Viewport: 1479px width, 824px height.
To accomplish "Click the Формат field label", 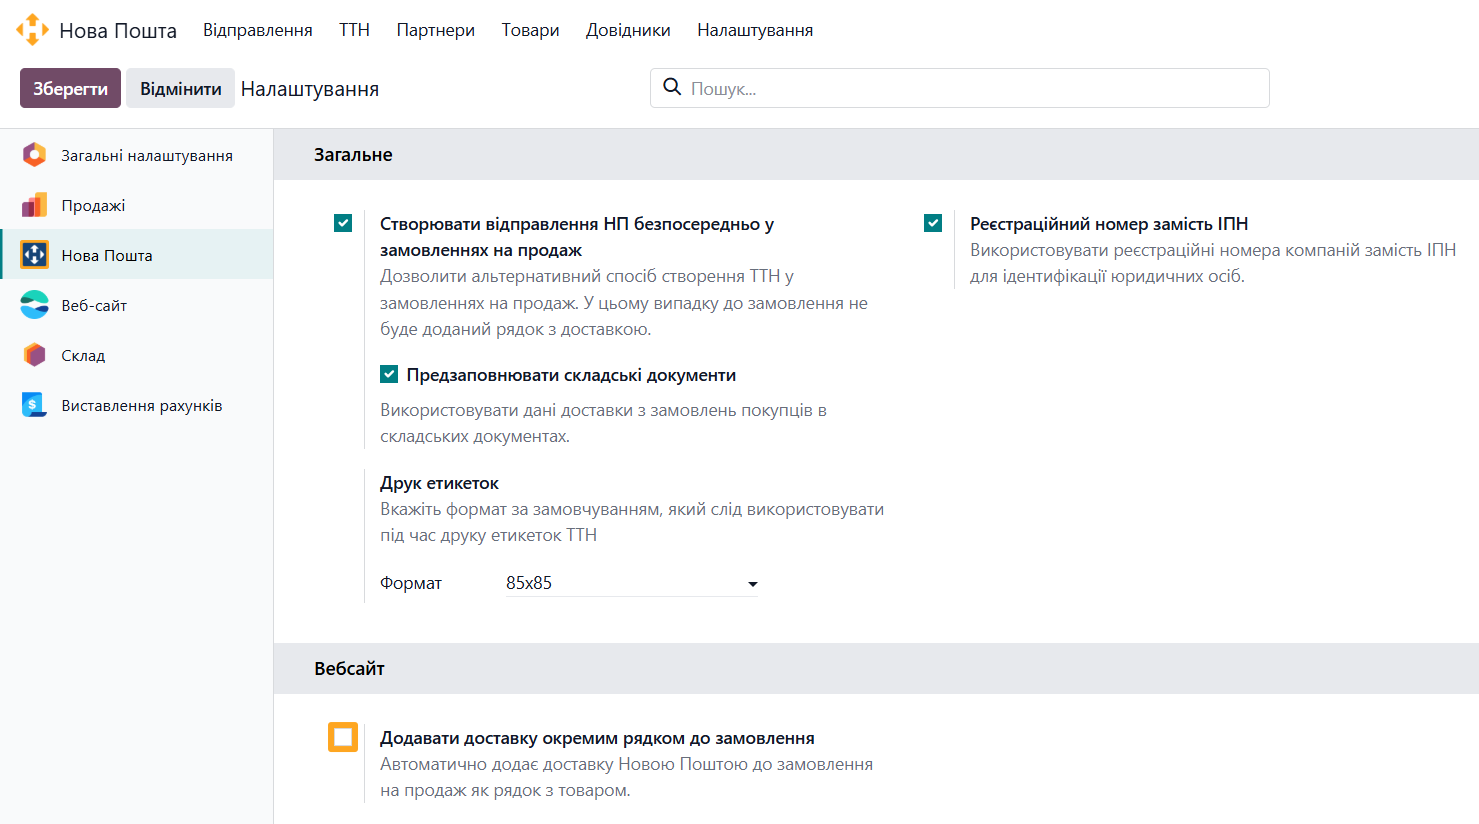I will [x=411, y=583].
